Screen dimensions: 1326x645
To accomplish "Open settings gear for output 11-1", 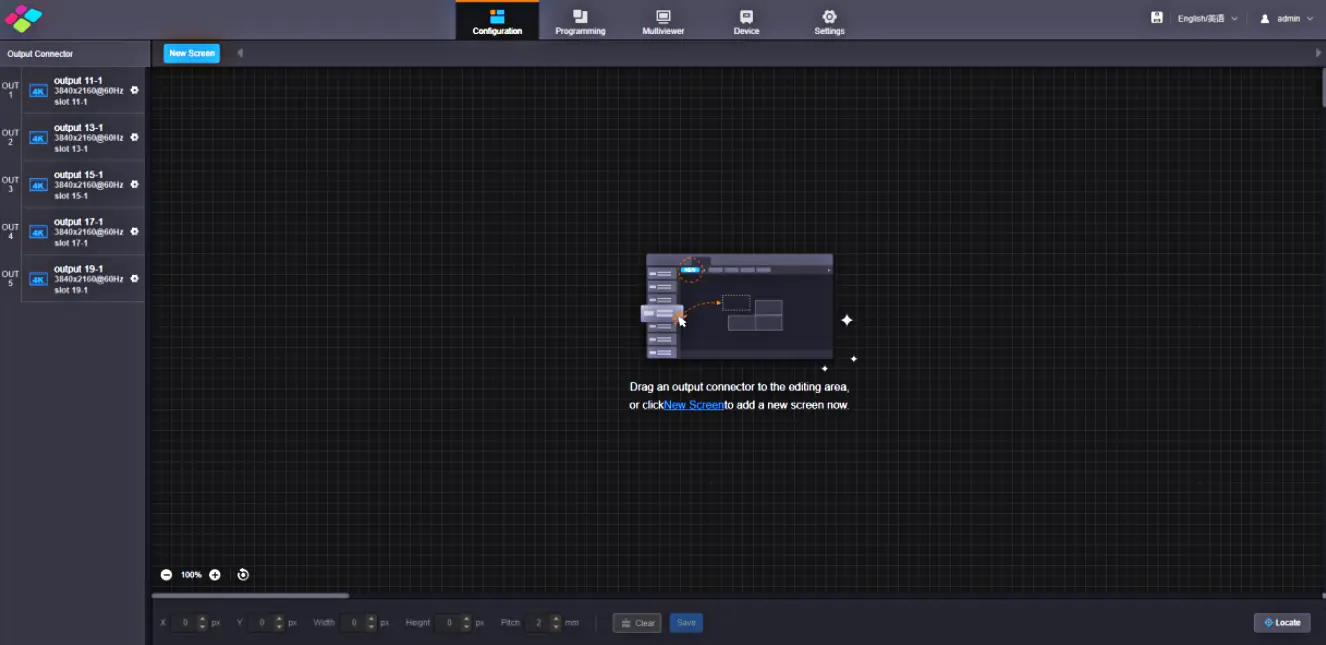I will click(135, 90).
